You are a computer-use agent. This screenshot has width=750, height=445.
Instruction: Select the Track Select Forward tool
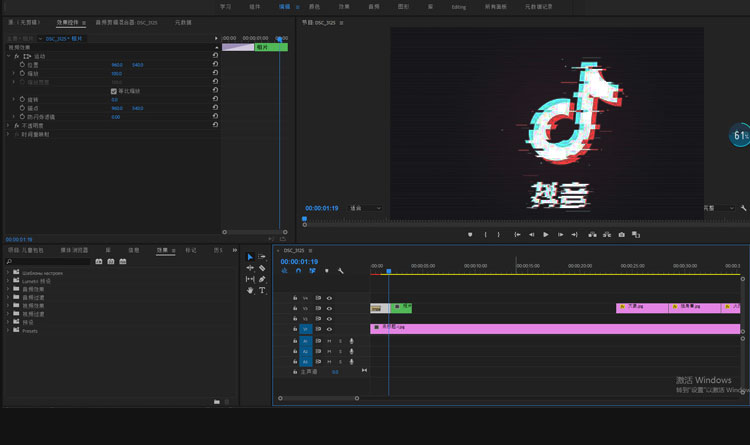pos(262,257)
